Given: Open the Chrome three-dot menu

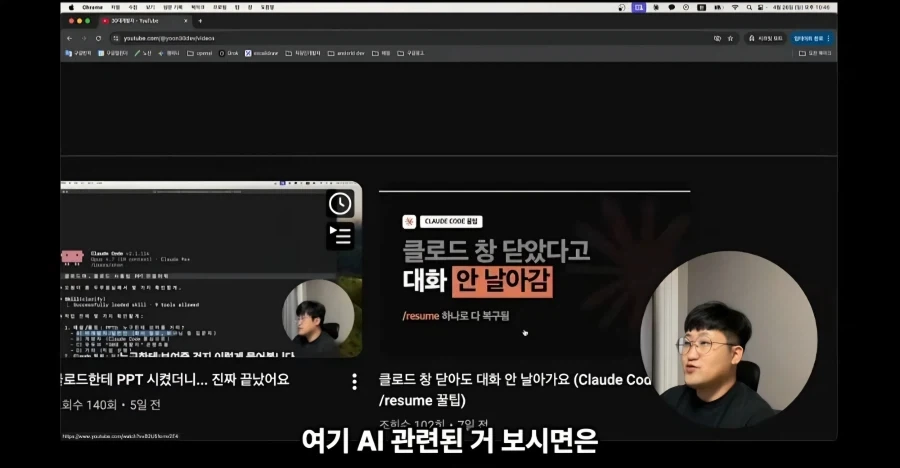Looking at the screenshot, I should coord(828,38).
